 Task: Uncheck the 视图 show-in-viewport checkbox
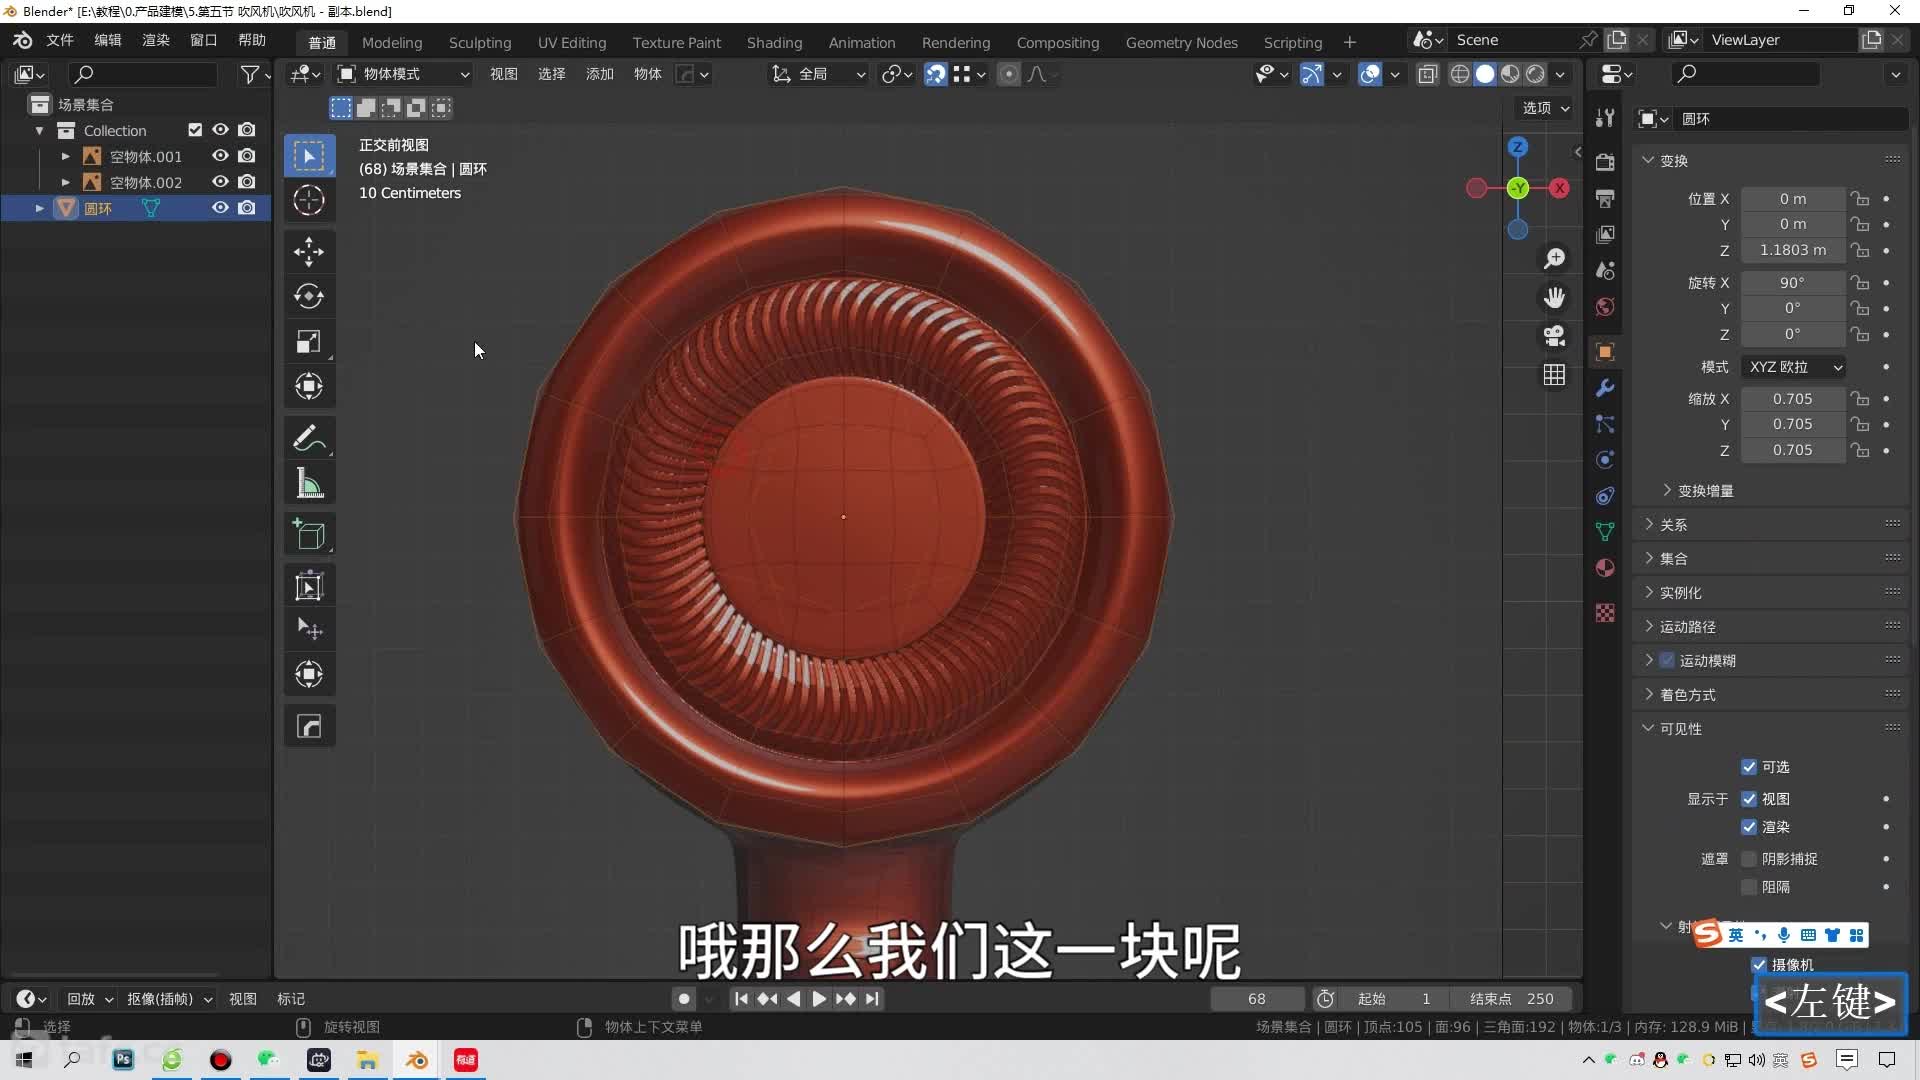(x=1749, y=799)
